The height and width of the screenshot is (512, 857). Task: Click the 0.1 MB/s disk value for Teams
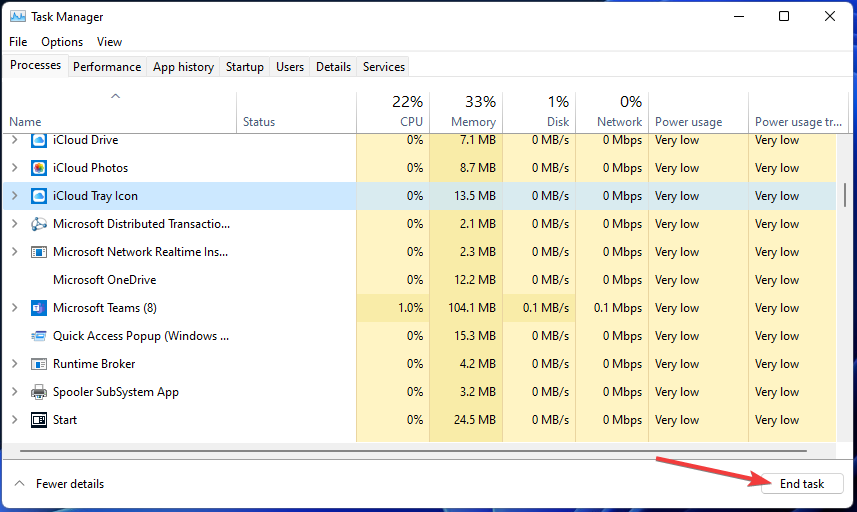pos(545,308)
